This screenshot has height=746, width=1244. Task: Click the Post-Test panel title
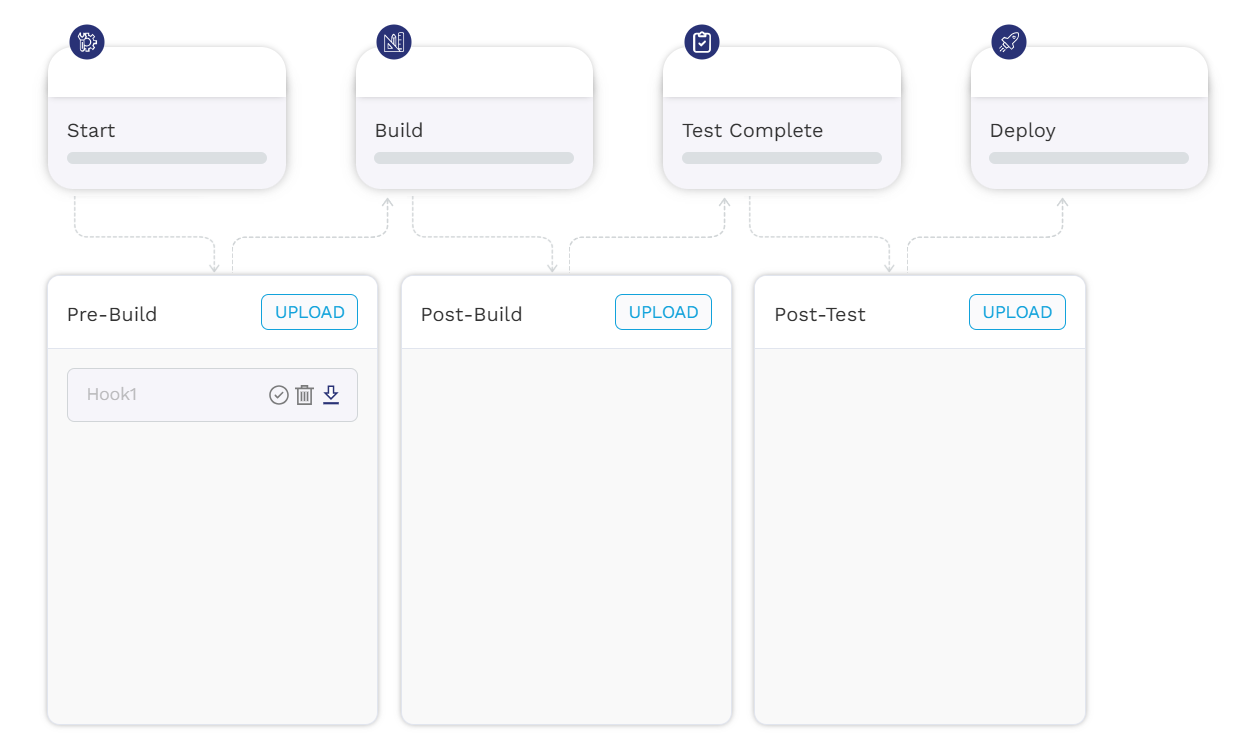[x=820, y=314]
